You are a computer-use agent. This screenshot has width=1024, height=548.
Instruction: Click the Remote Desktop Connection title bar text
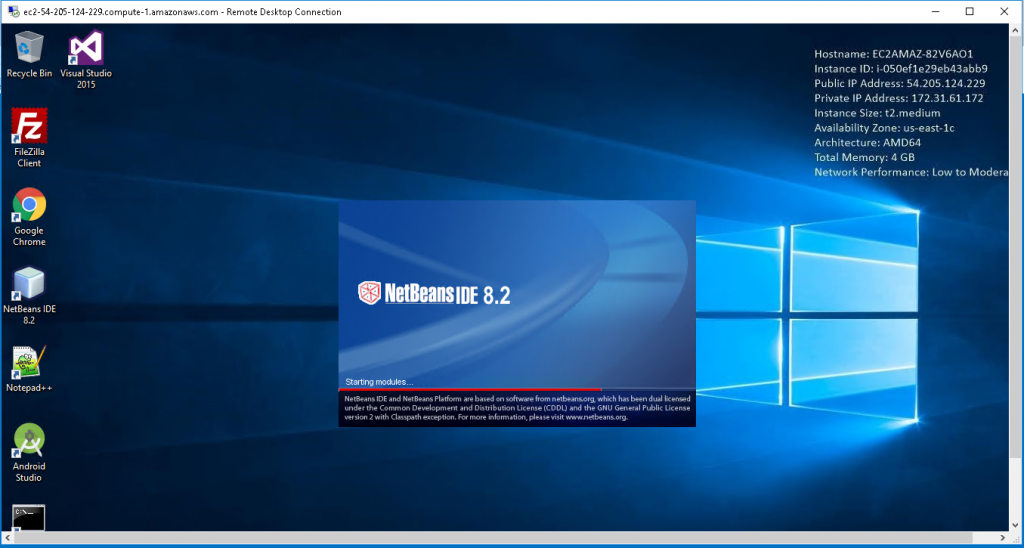click(x=182, y=12)
